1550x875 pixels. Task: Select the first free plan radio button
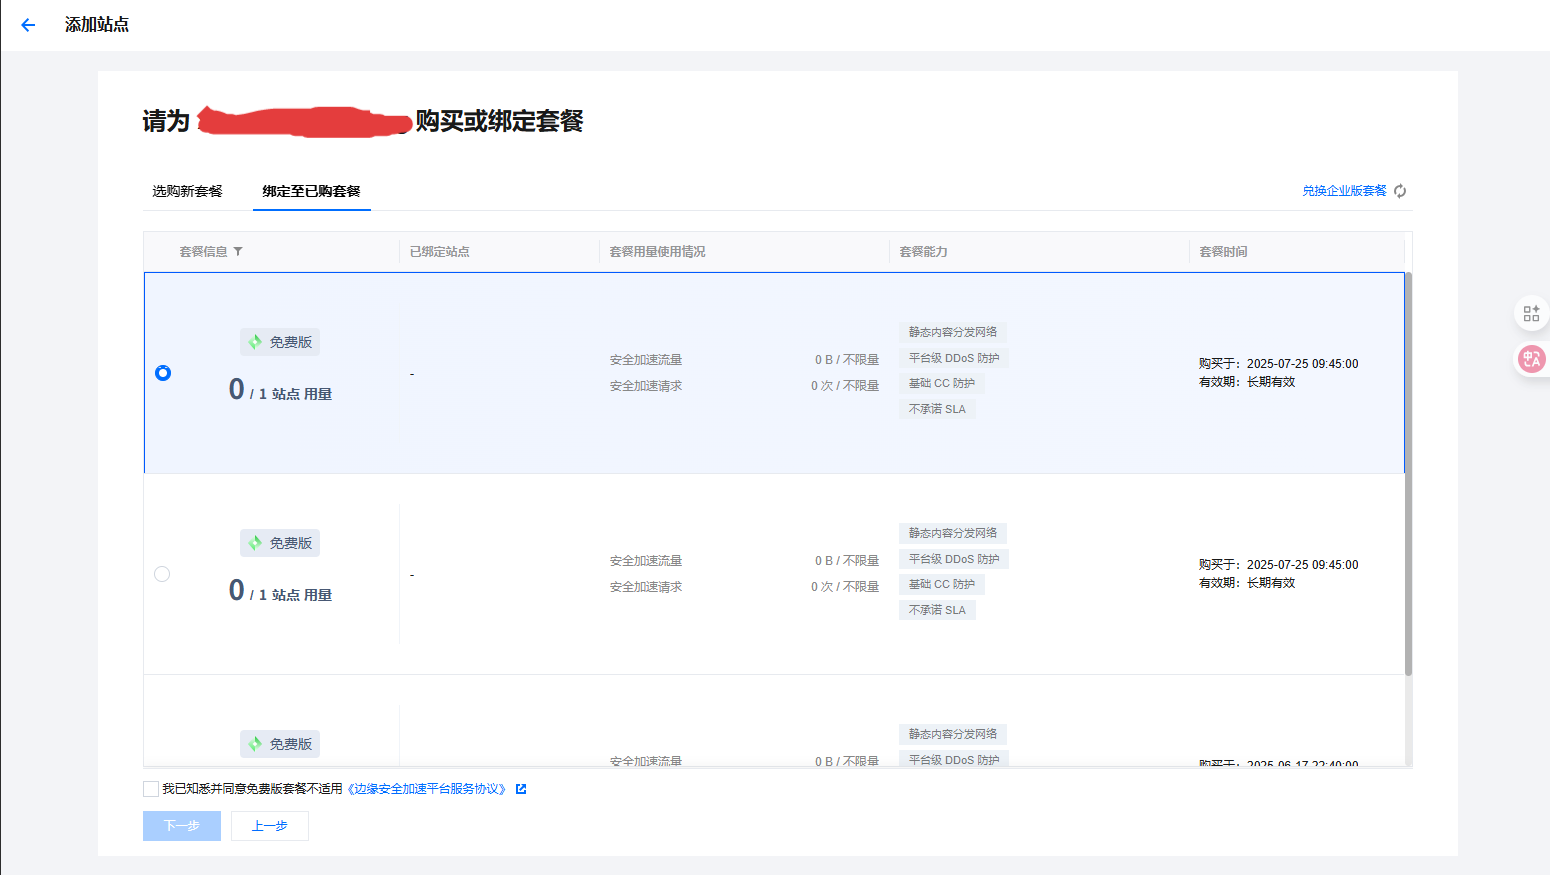click(163, 373)
